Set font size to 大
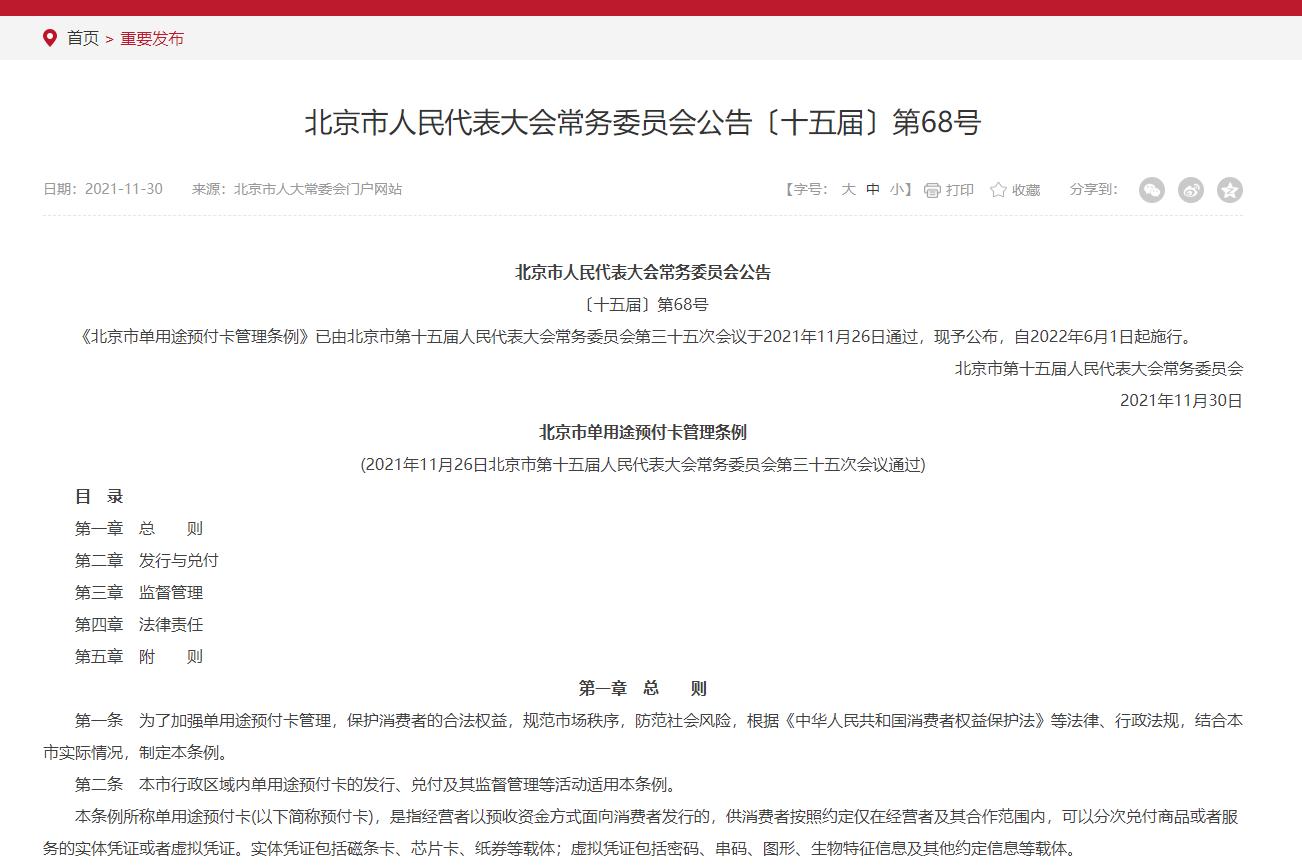 click(848, 189)
